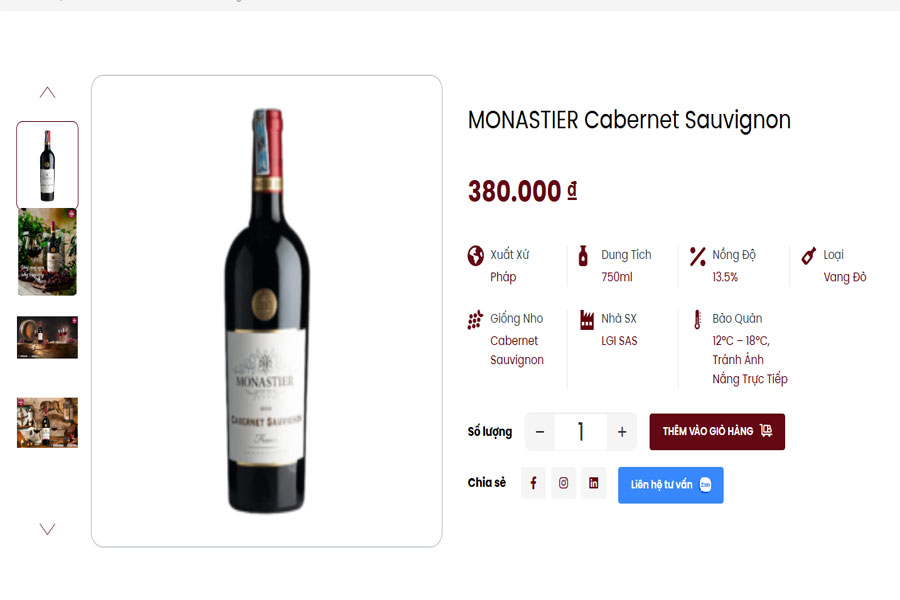Click the globe origin icon
The width and height of the screenshot is (900, 600).
[x=476, y=256]
